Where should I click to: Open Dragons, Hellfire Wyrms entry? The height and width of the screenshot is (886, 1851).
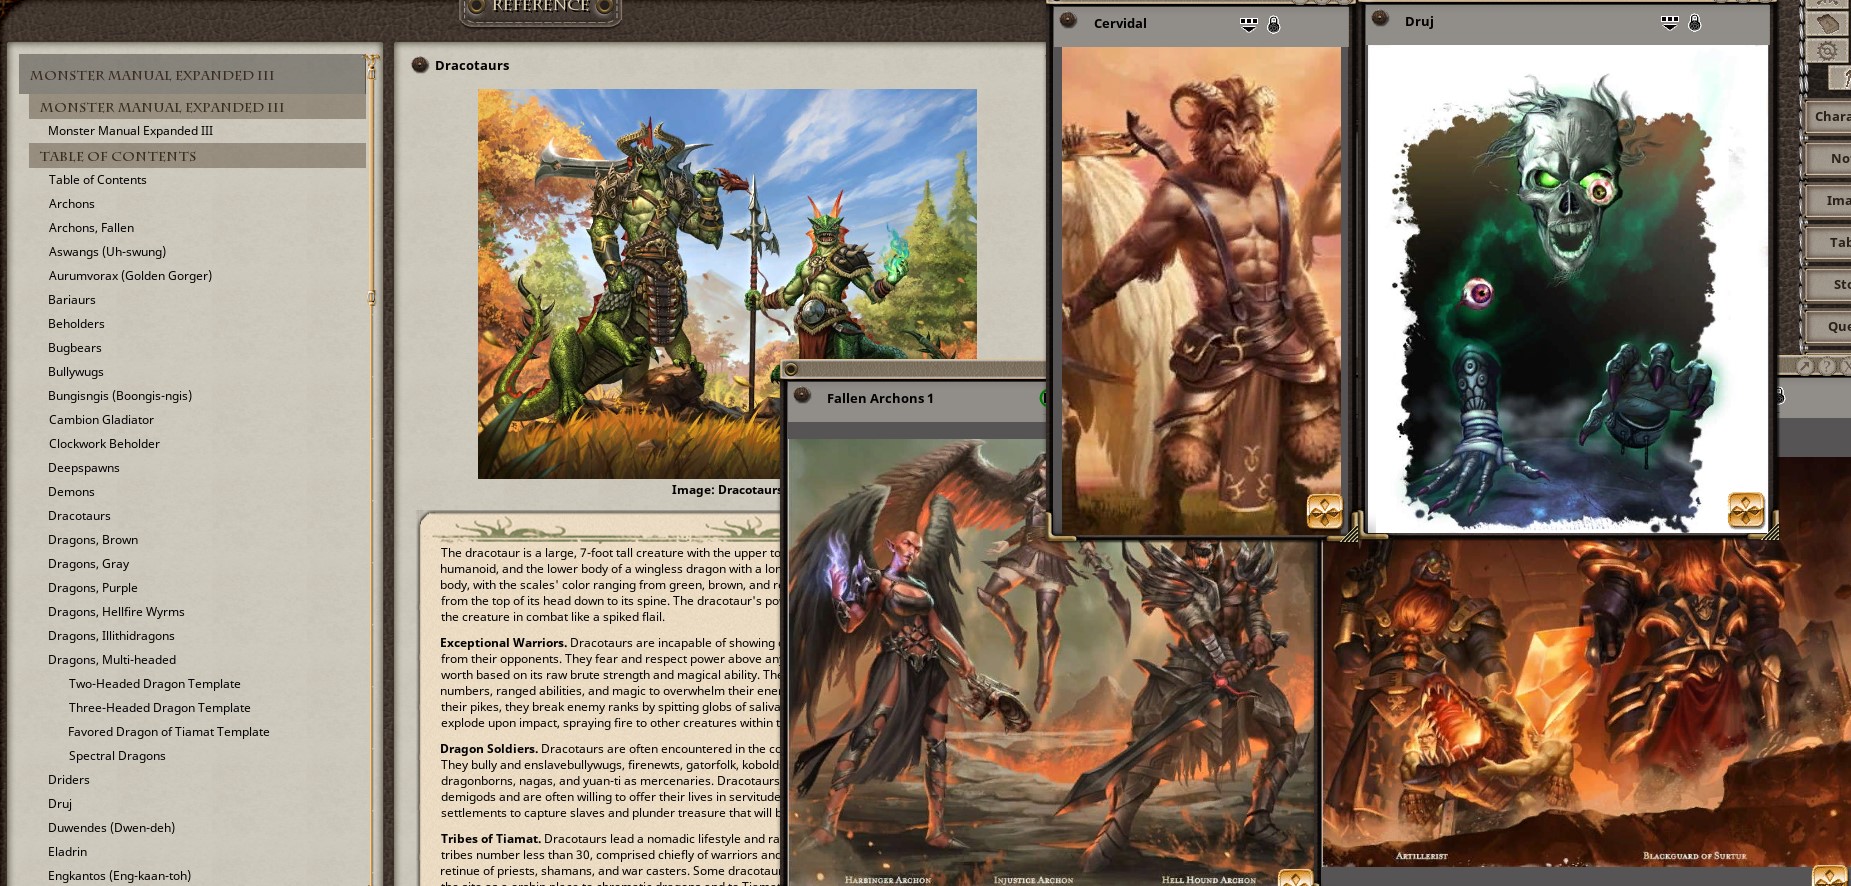point(116,612)
